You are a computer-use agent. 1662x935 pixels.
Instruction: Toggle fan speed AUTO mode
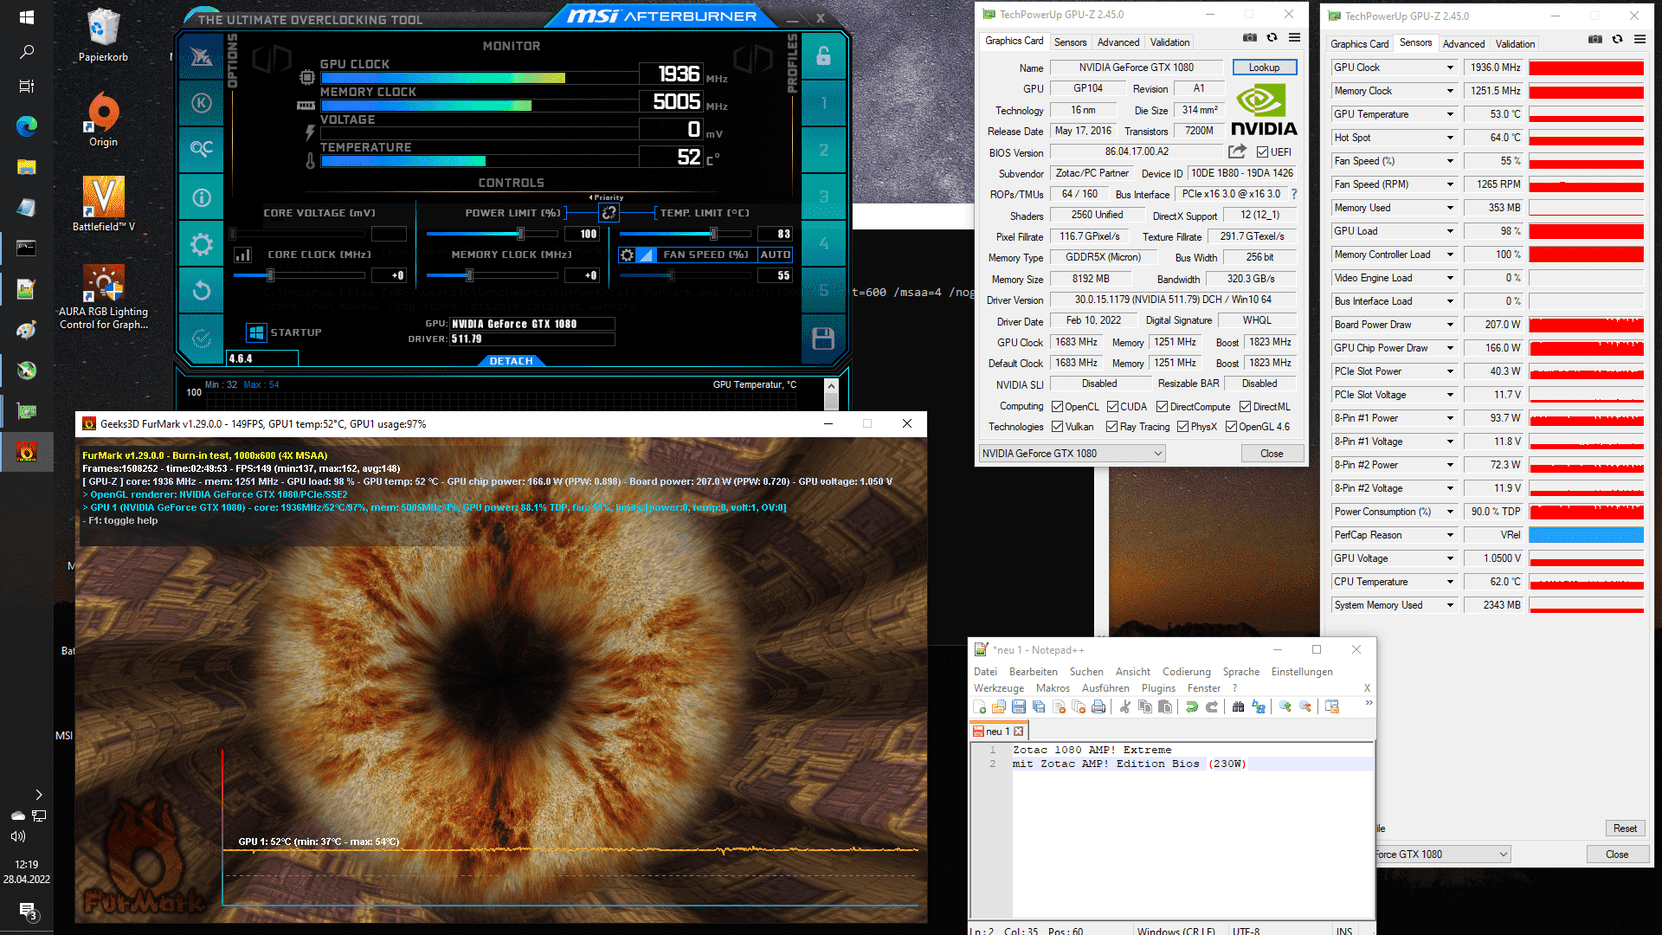coord(775,255)
